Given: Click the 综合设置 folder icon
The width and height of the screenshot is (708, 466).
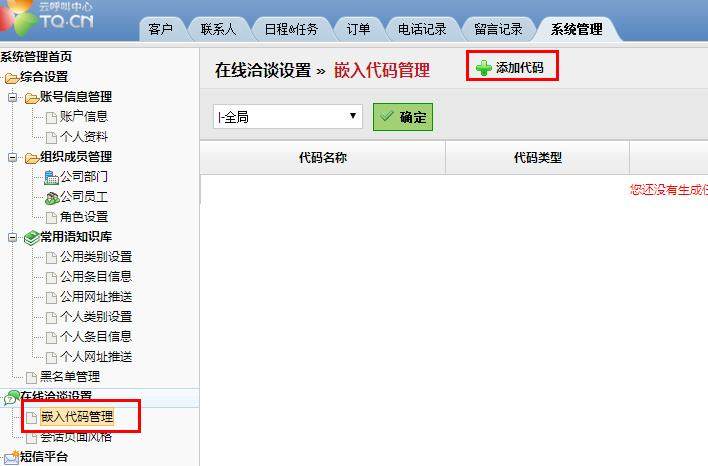Looking at the screenshot, I should point(11,78).
